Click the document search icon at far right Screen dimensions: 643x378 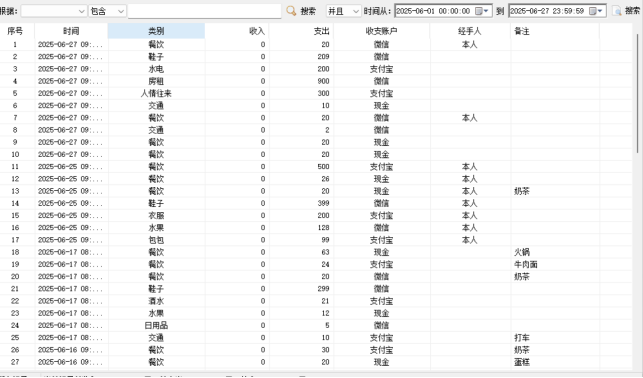[x=617, y=11]
